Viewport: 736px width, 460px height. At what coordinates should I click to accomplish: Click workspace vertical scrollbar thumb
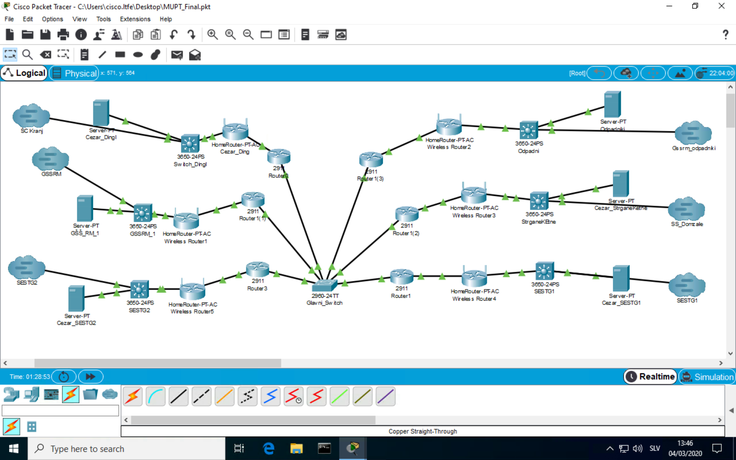[731, 110]
